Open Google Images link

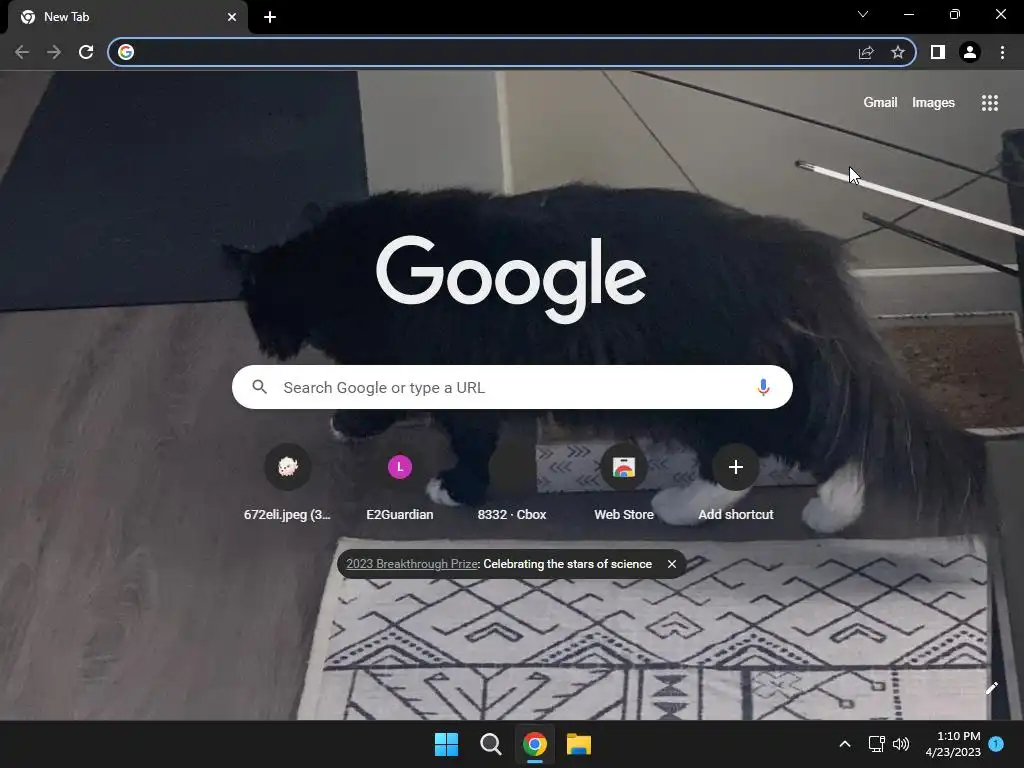coord(933,103)
